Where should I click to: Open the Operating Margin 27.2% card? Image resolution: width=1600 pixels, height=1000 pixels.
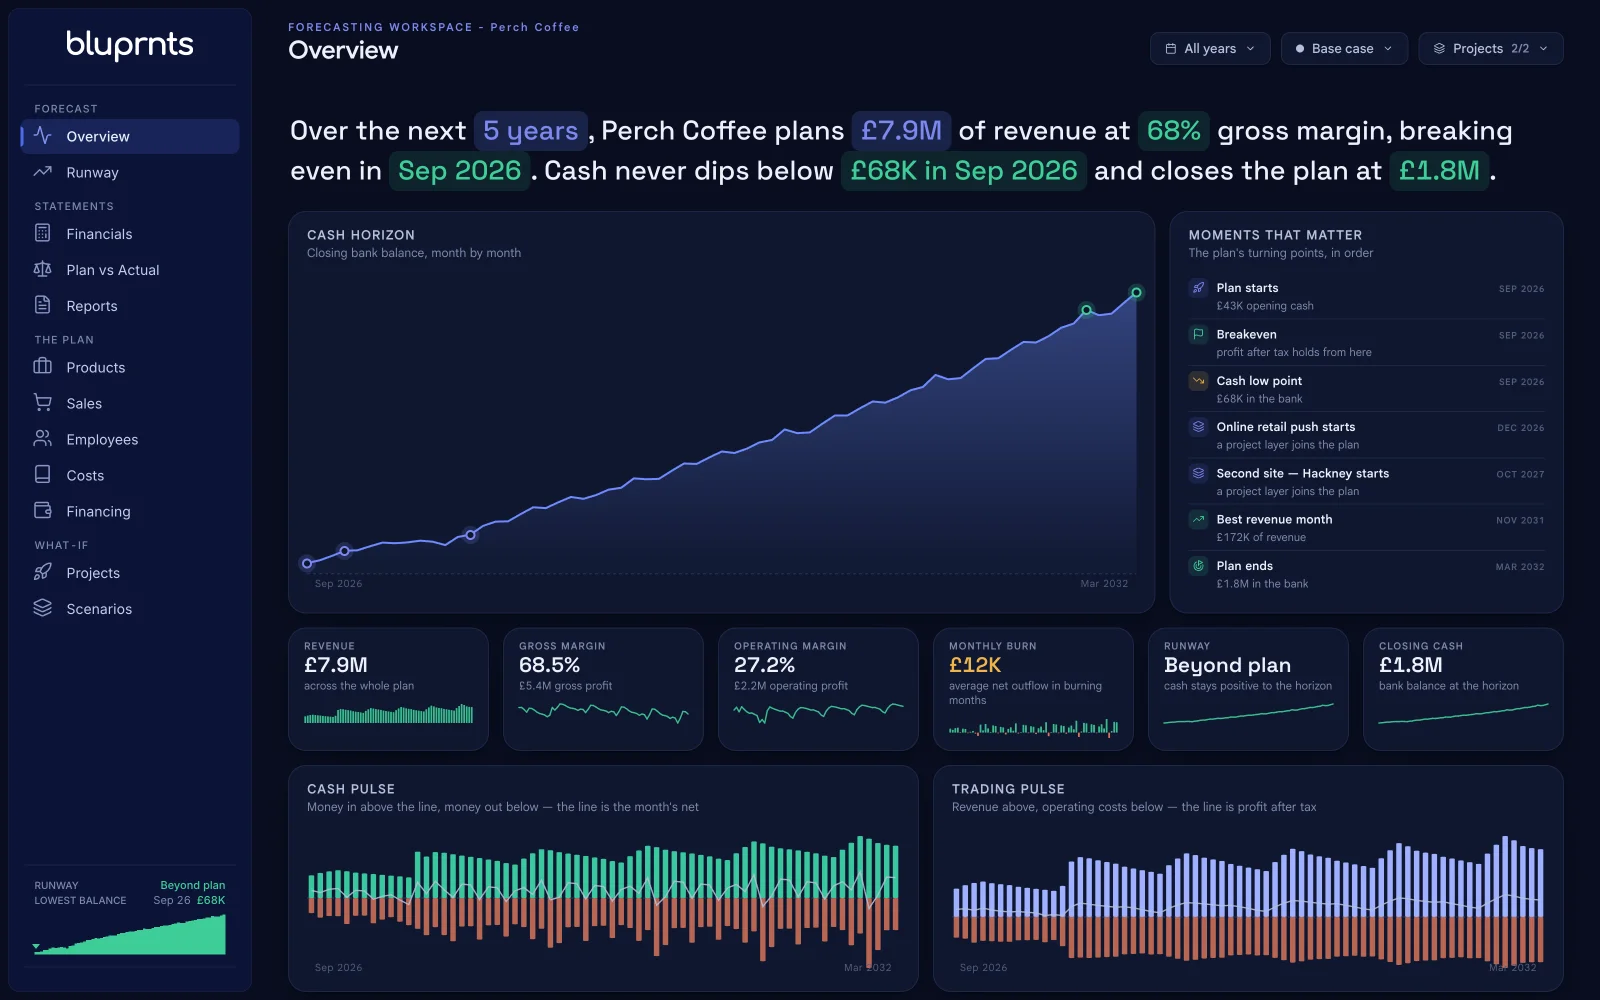[x=818, y=689]
